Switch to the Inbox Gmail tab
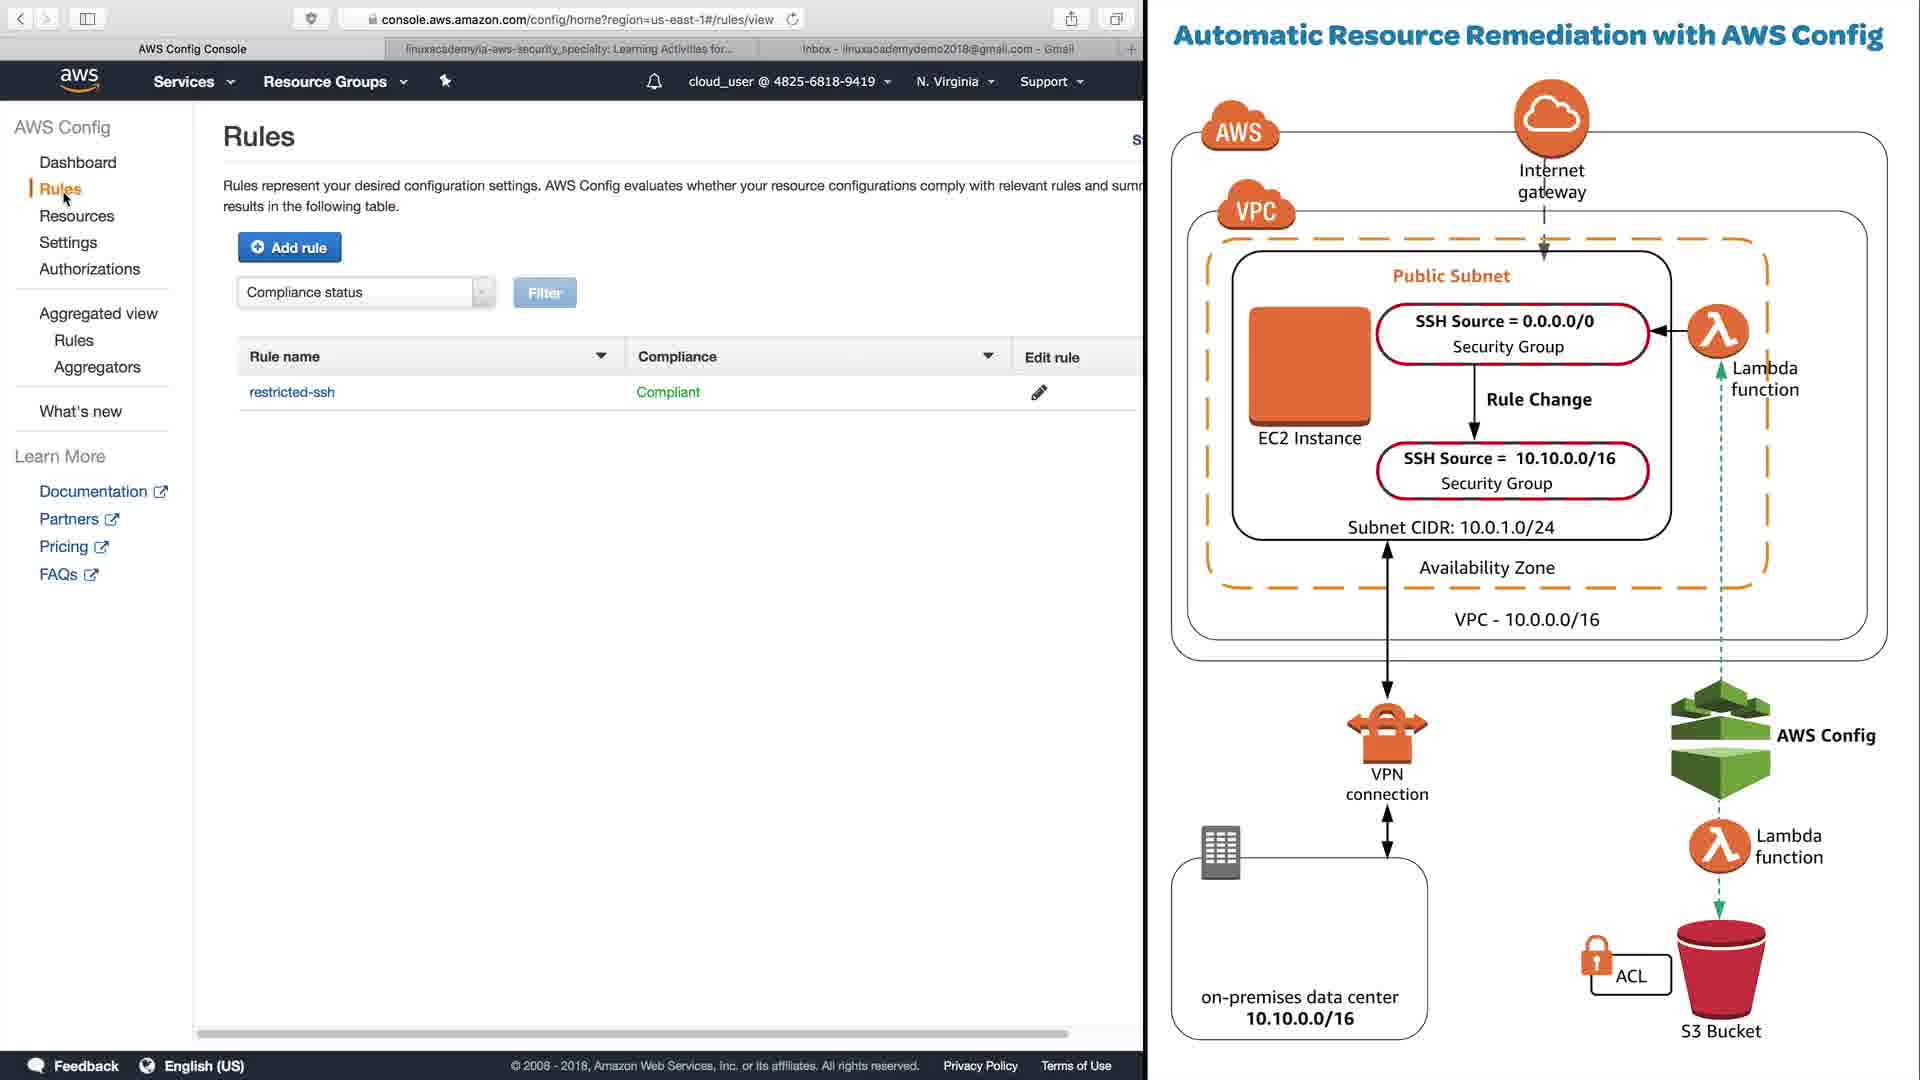The width and height of the screenshot is (1920, 1080). pos(937,49)
